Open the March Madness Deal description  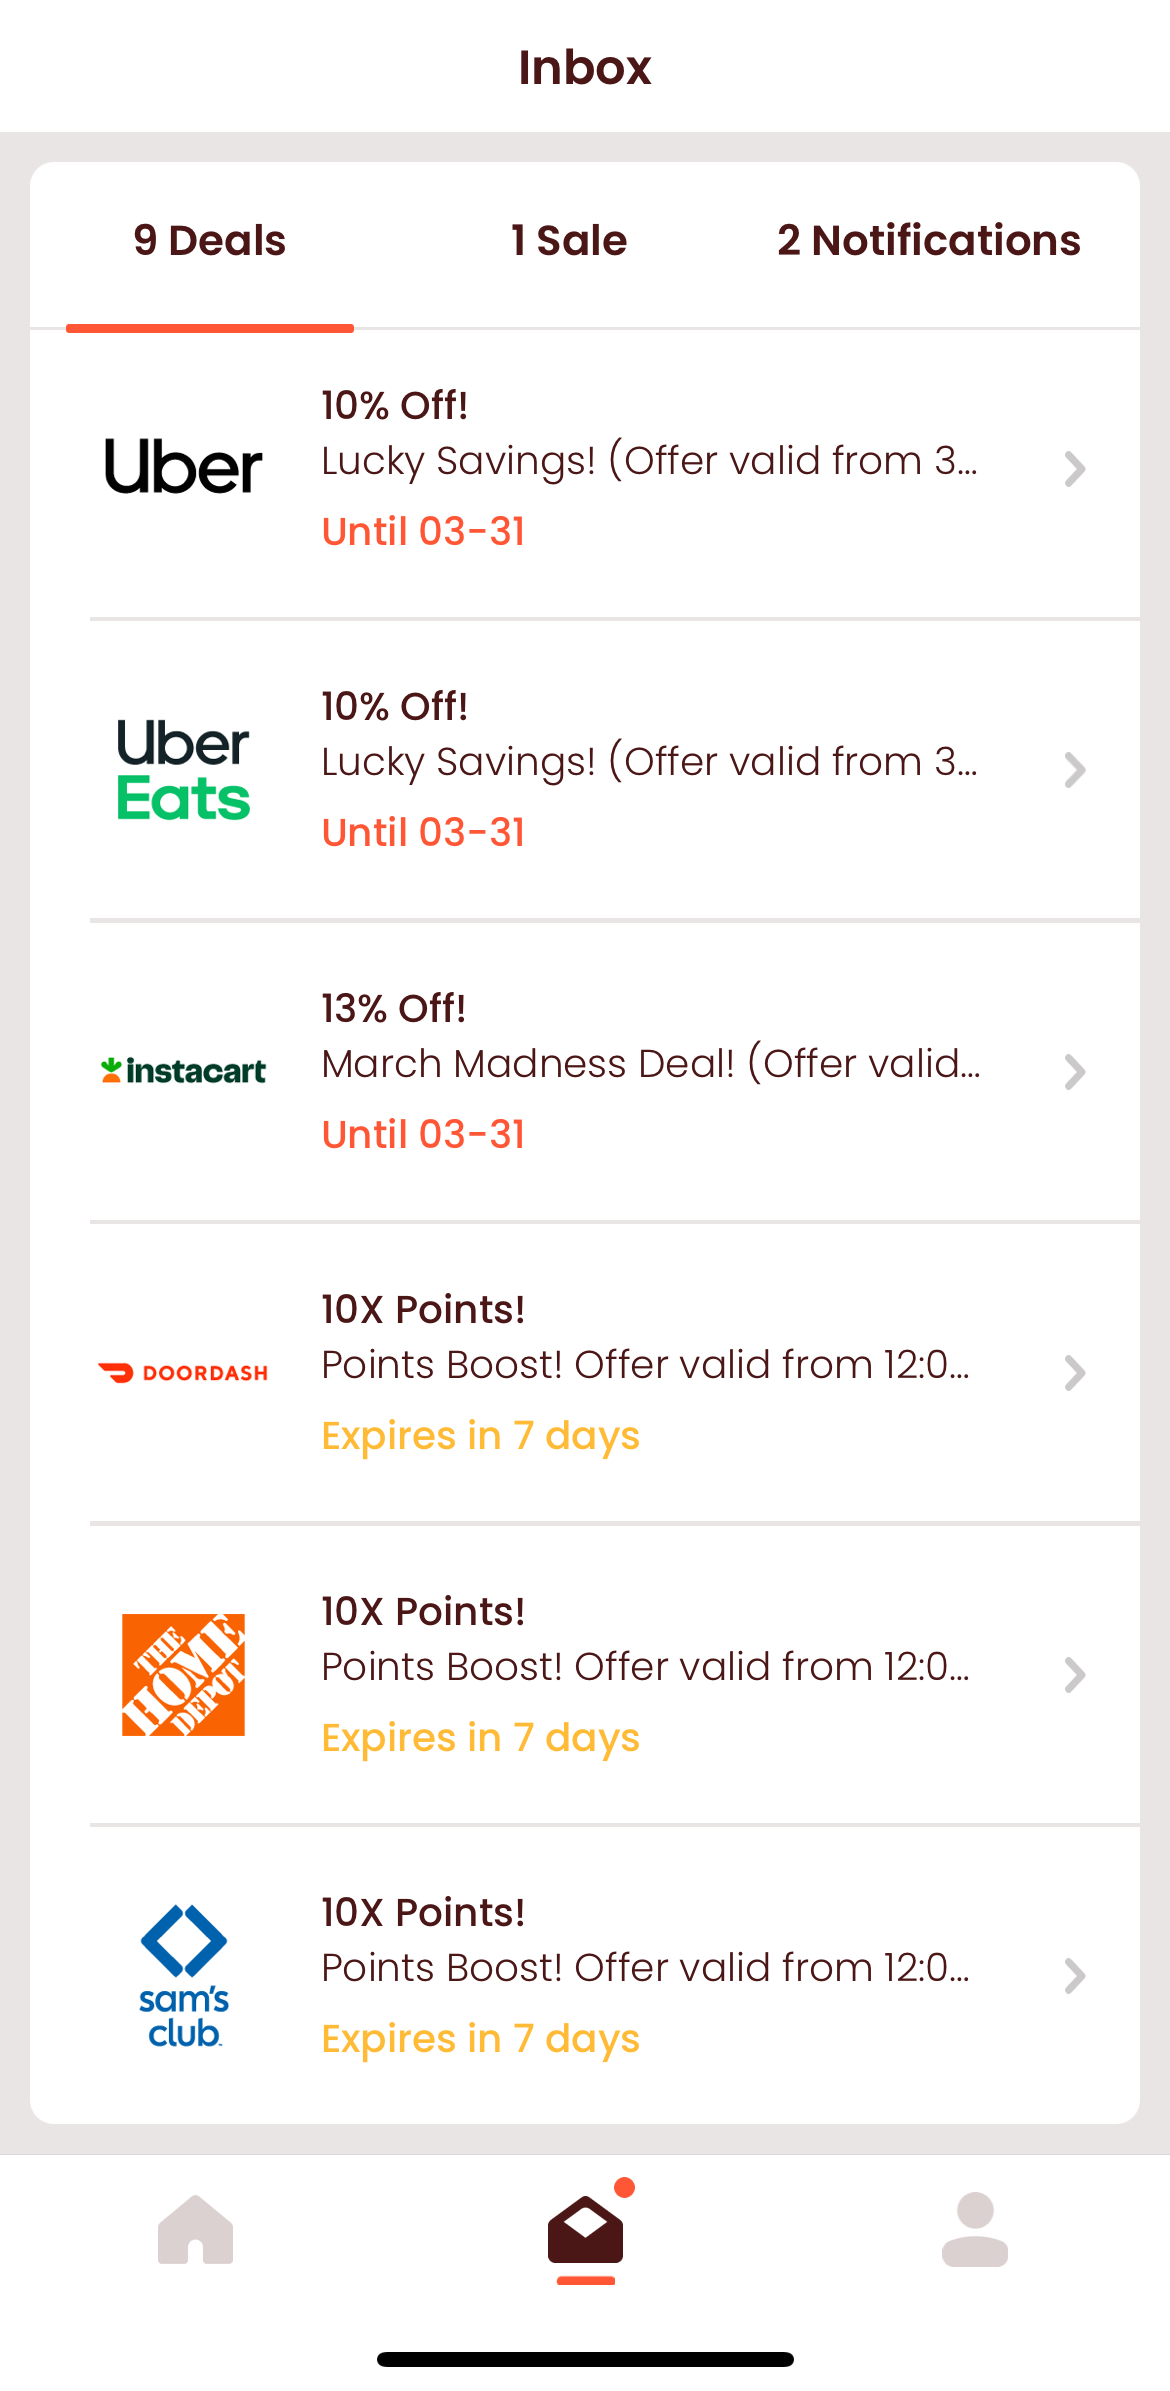click(650, 1064)
